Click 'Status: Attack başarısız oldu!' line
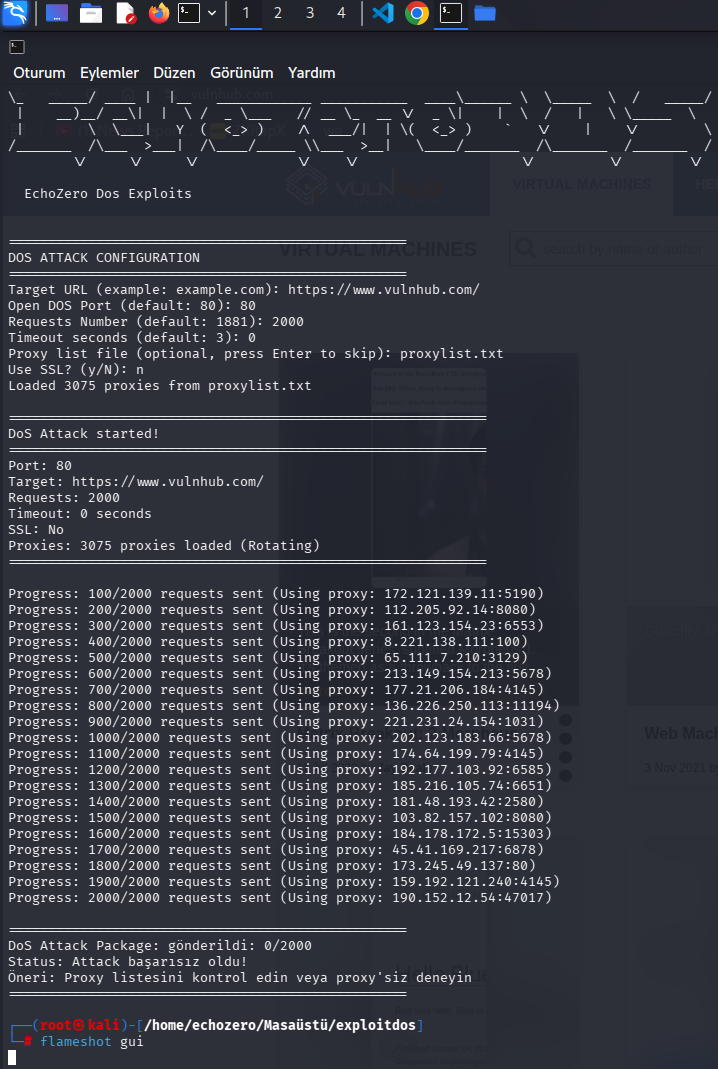The width and height of the screenshot is (718, 1069). (128, 962)
